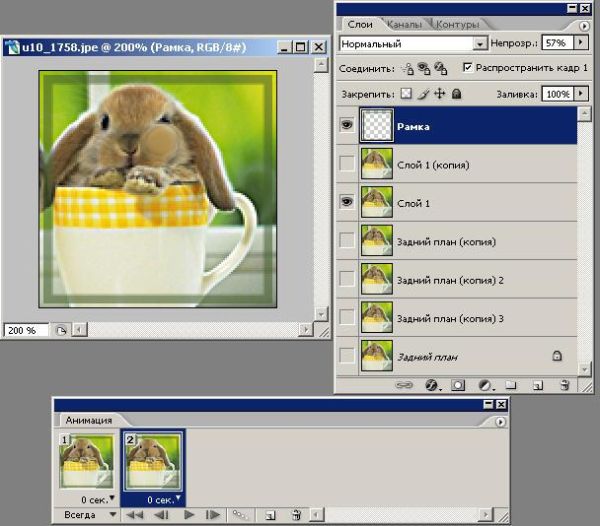The image size is (600, 526).
Task: Open the Layers panel flyout menu
Action: (x=584, y=26)
